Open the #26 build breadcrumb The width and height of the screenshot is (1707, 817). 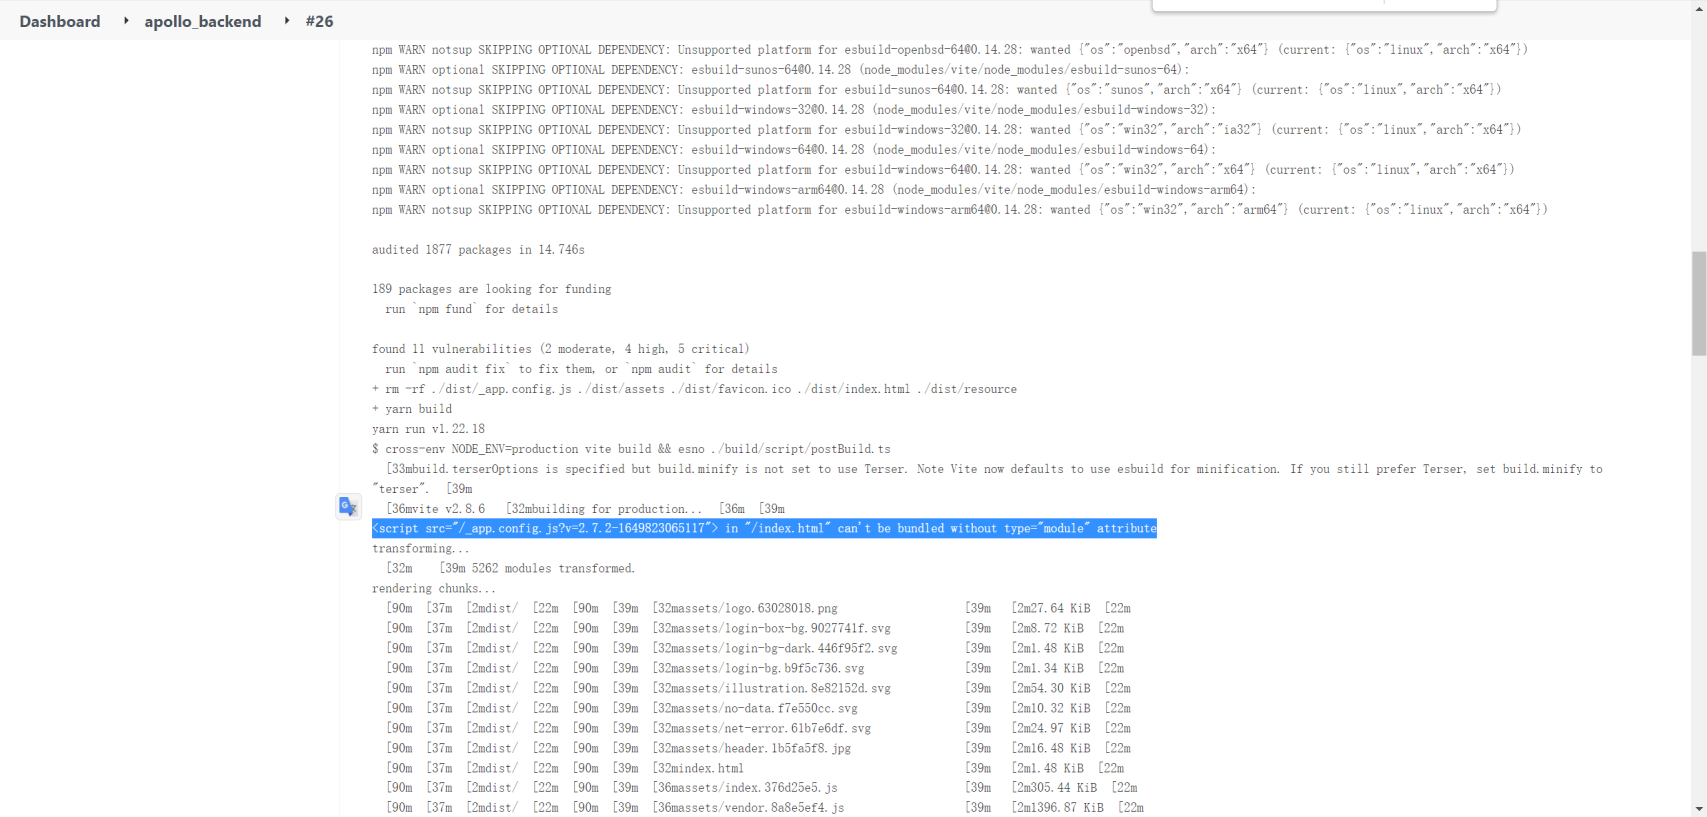(319, 21)
